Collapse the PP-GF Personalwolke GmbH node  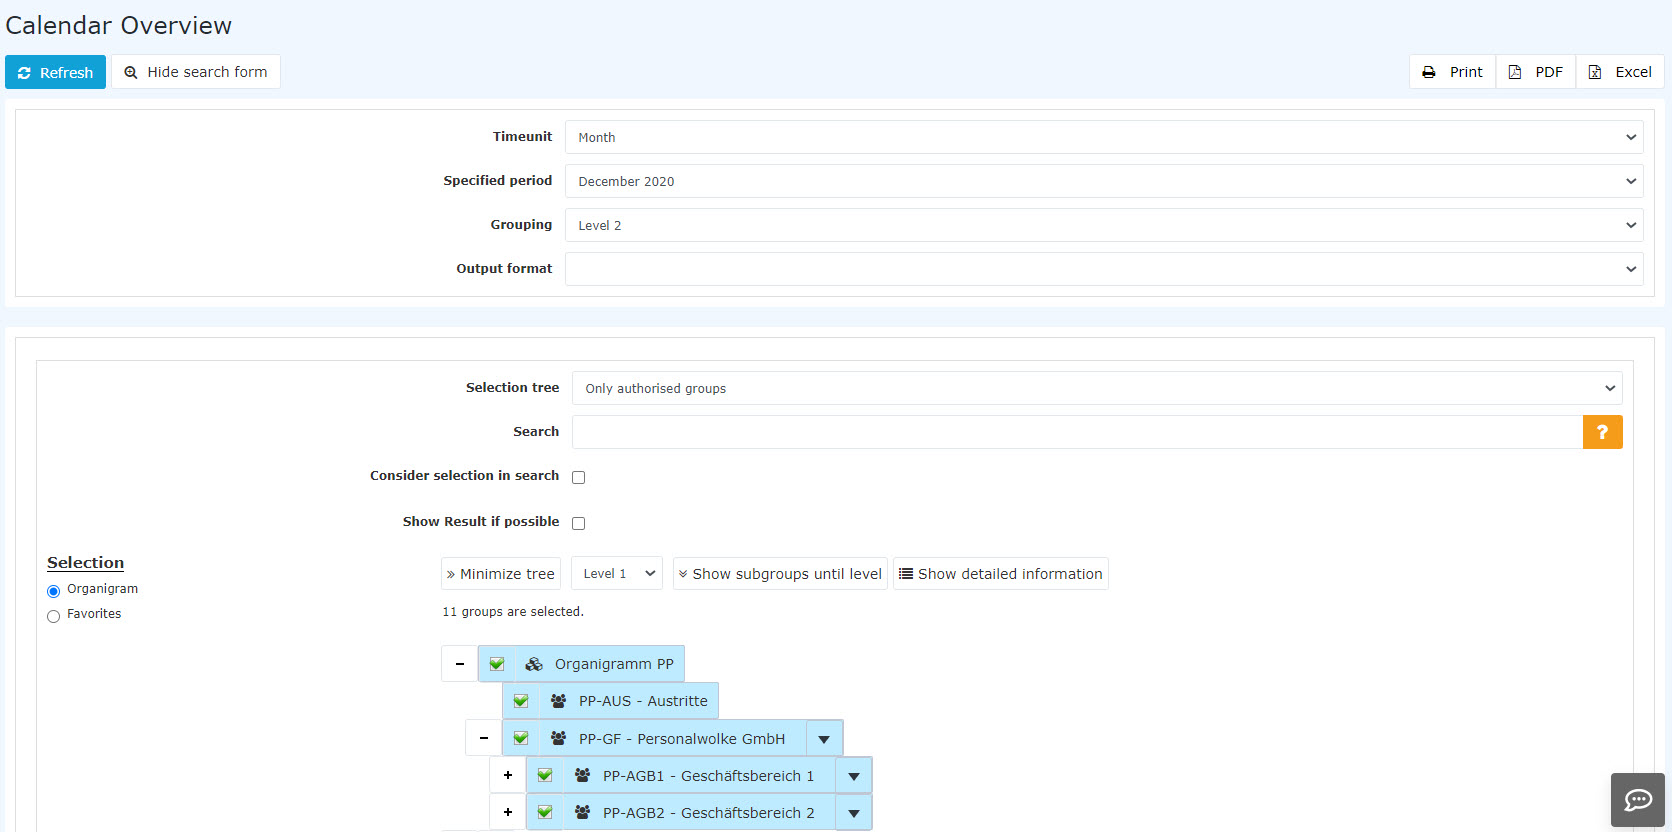[483, 738]
